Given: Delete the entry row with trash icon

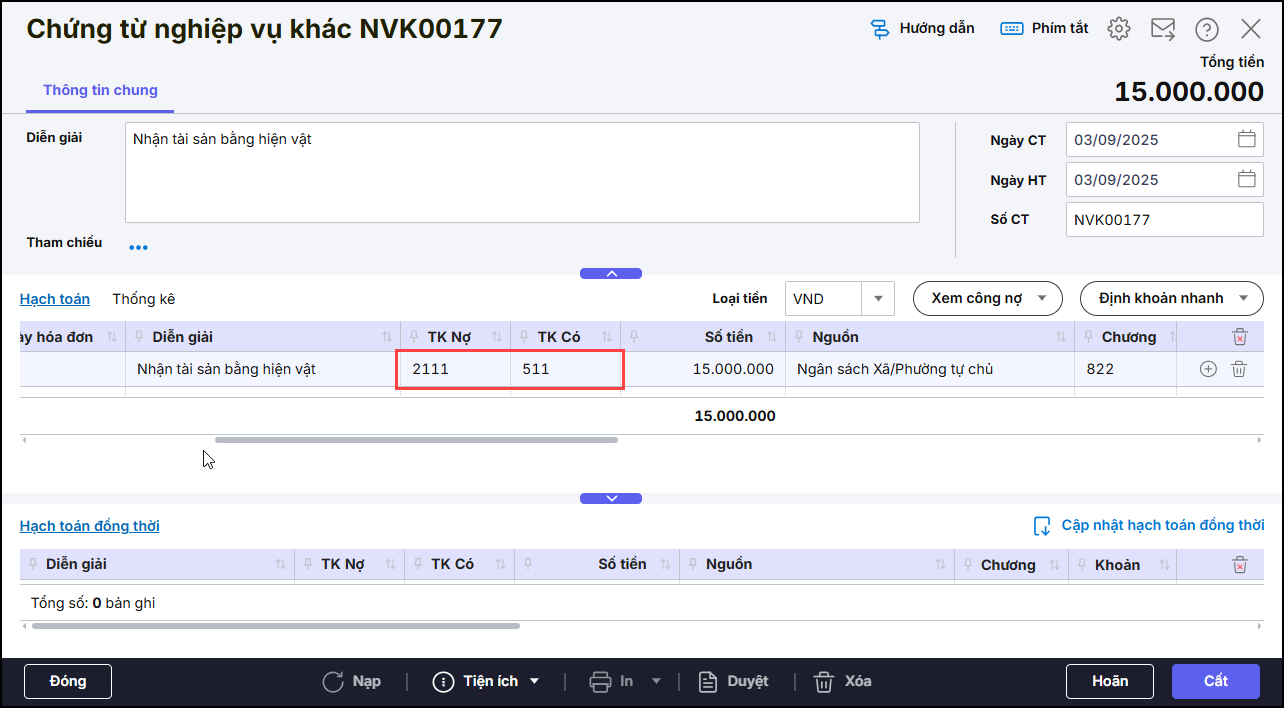Looking at the screenshot, I should point(1239,369).
